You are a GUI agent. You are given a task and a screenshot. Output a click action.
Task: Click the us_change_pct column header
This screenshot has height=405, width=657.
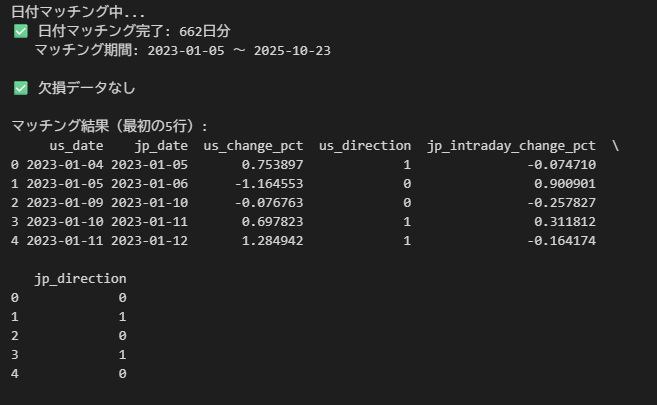[x=253, y=146]
